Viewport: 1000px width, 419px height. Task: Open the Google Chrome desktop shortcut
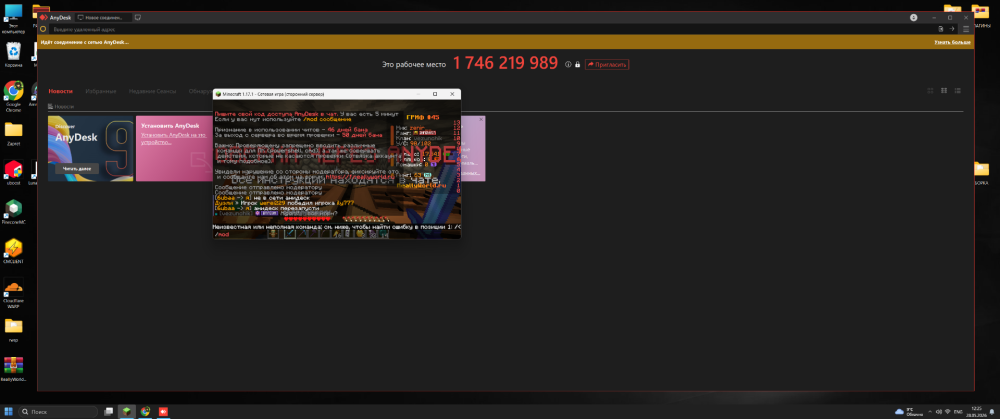[13, 96]
